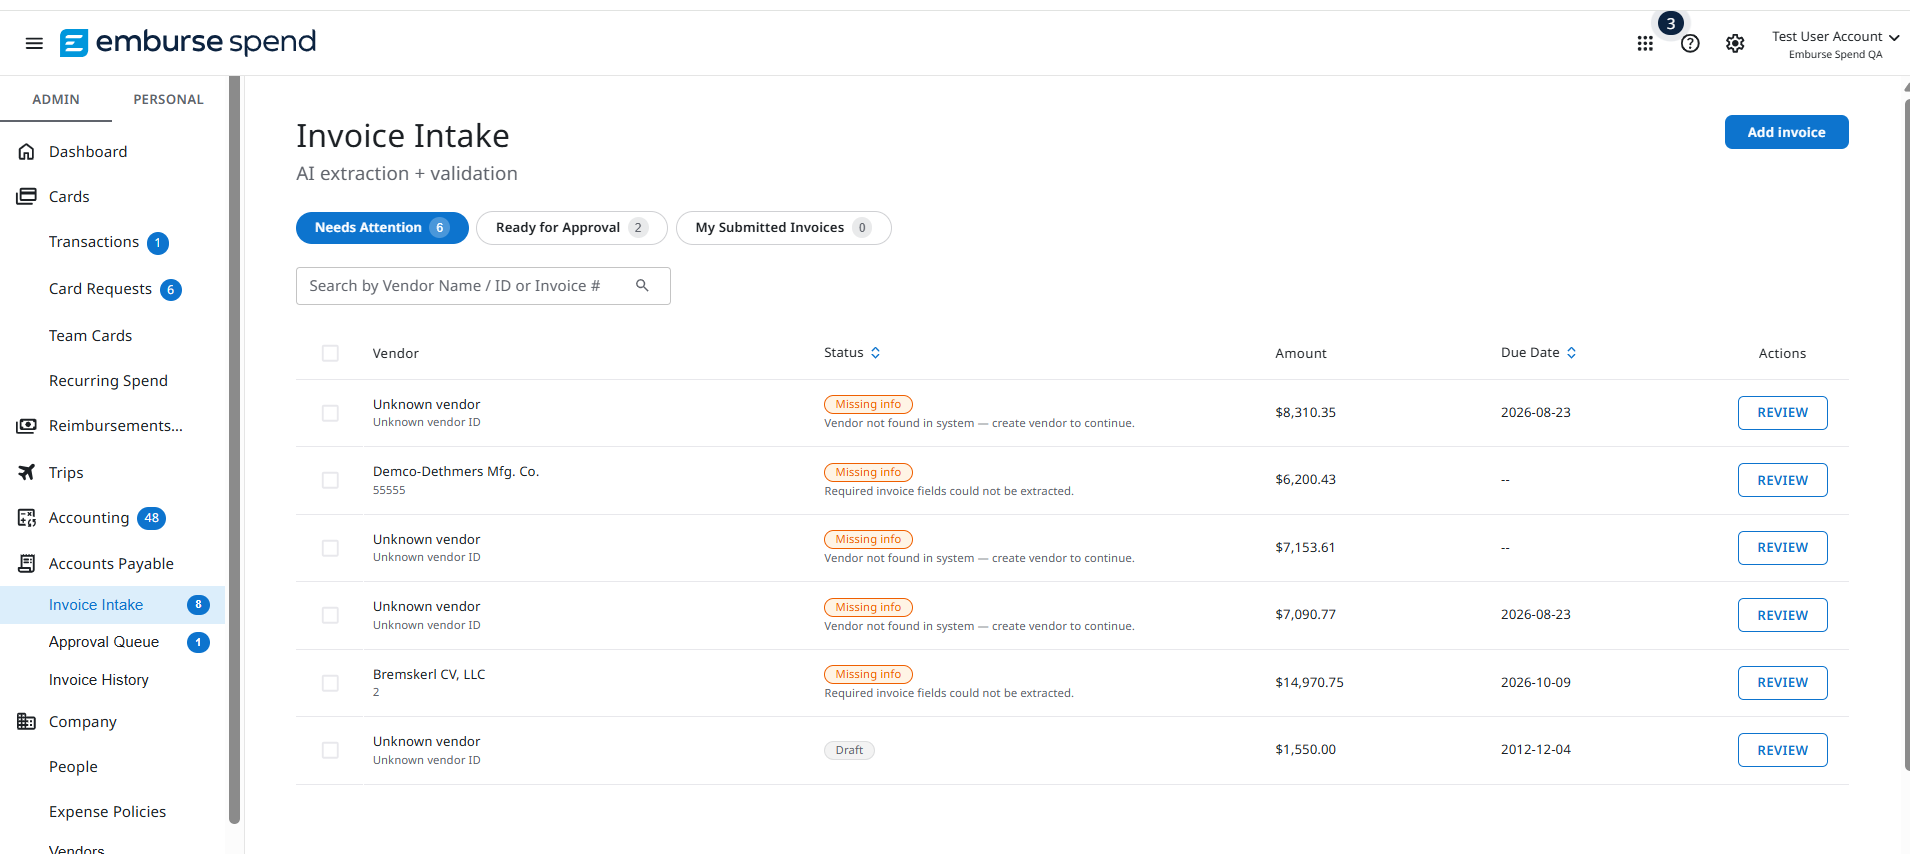This screenshot has width=1910, height=854.
Task: Click the Approval Queue badge showing 1
Action: pyautogui.click(x=198, y=642)
